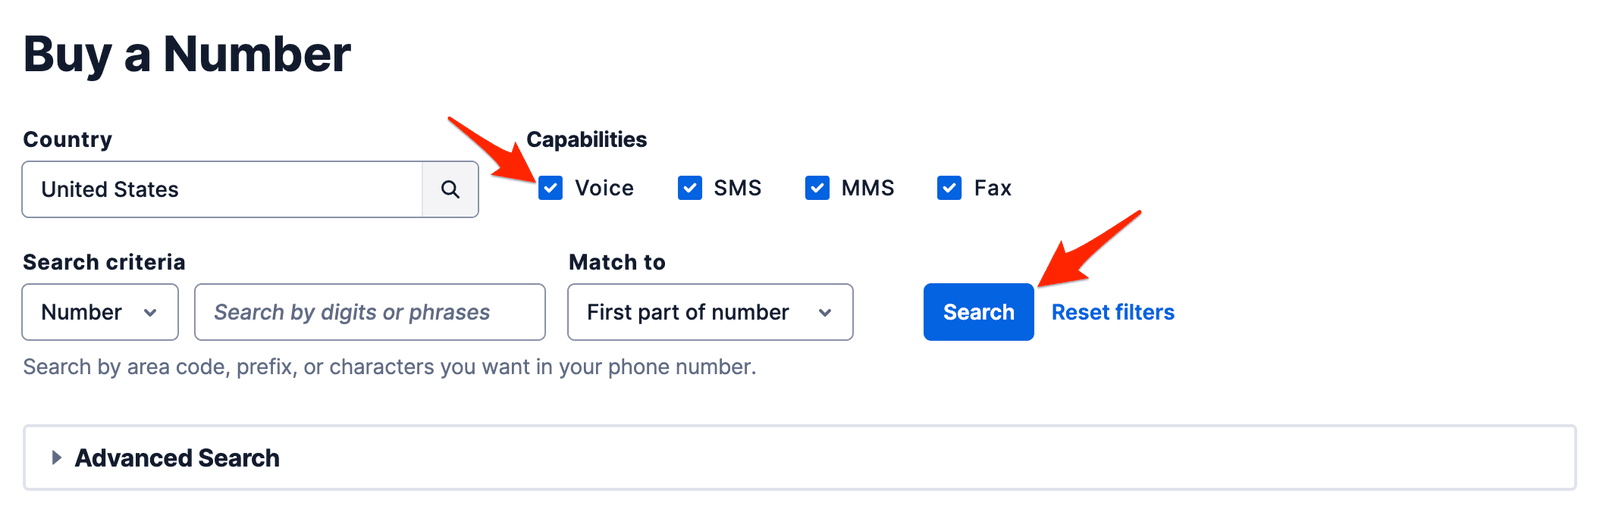Disable the MMS capability checkbox
Screen dimensions: 1600x512
[x=817, y=188]
